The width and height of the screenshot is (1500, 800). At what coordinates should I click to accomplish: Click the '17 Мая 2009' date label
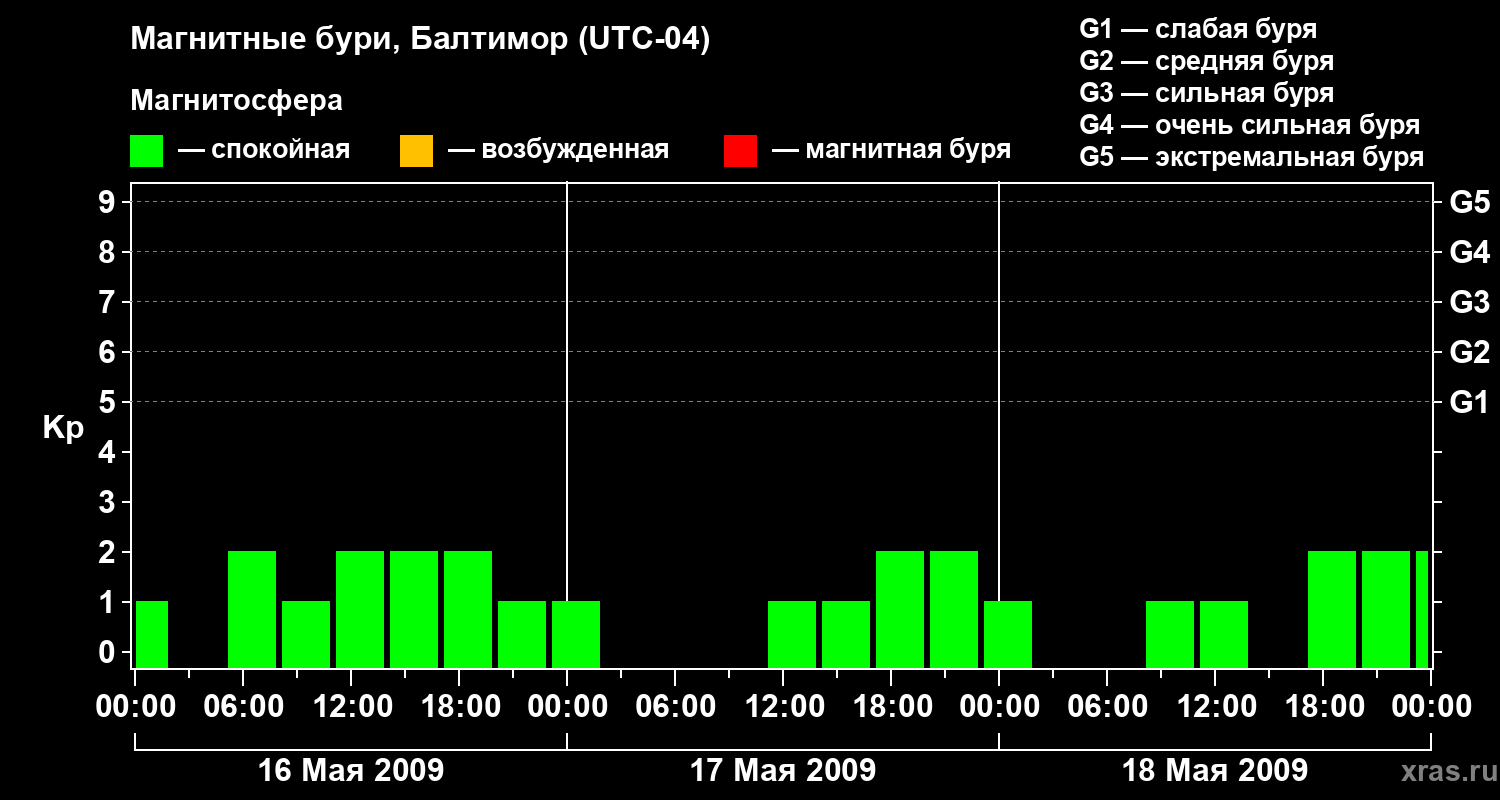tap(783, 770)
